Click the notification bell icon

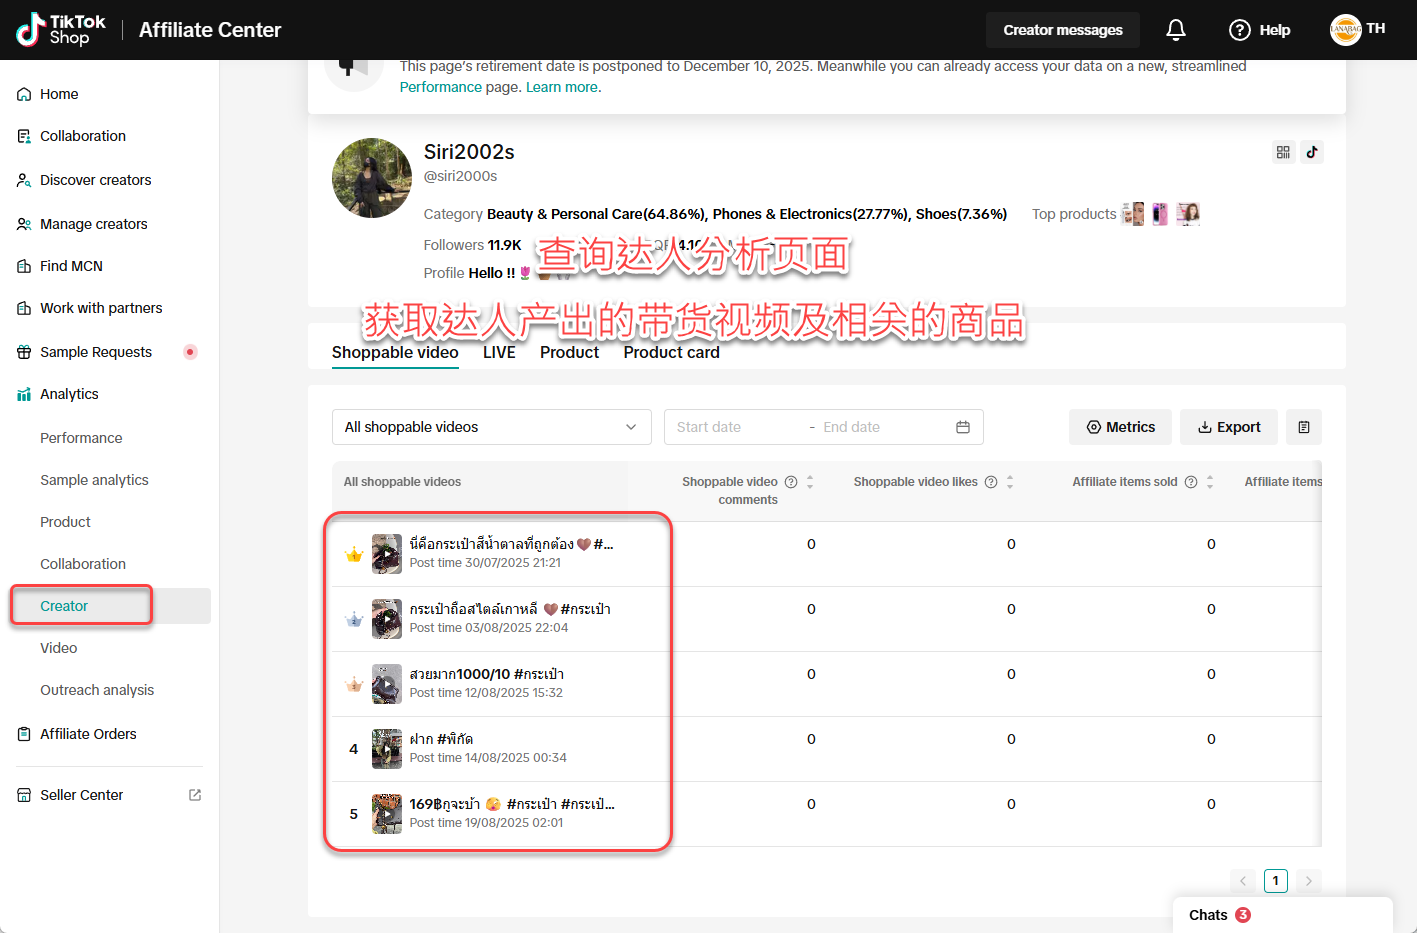coord(1176,30)
